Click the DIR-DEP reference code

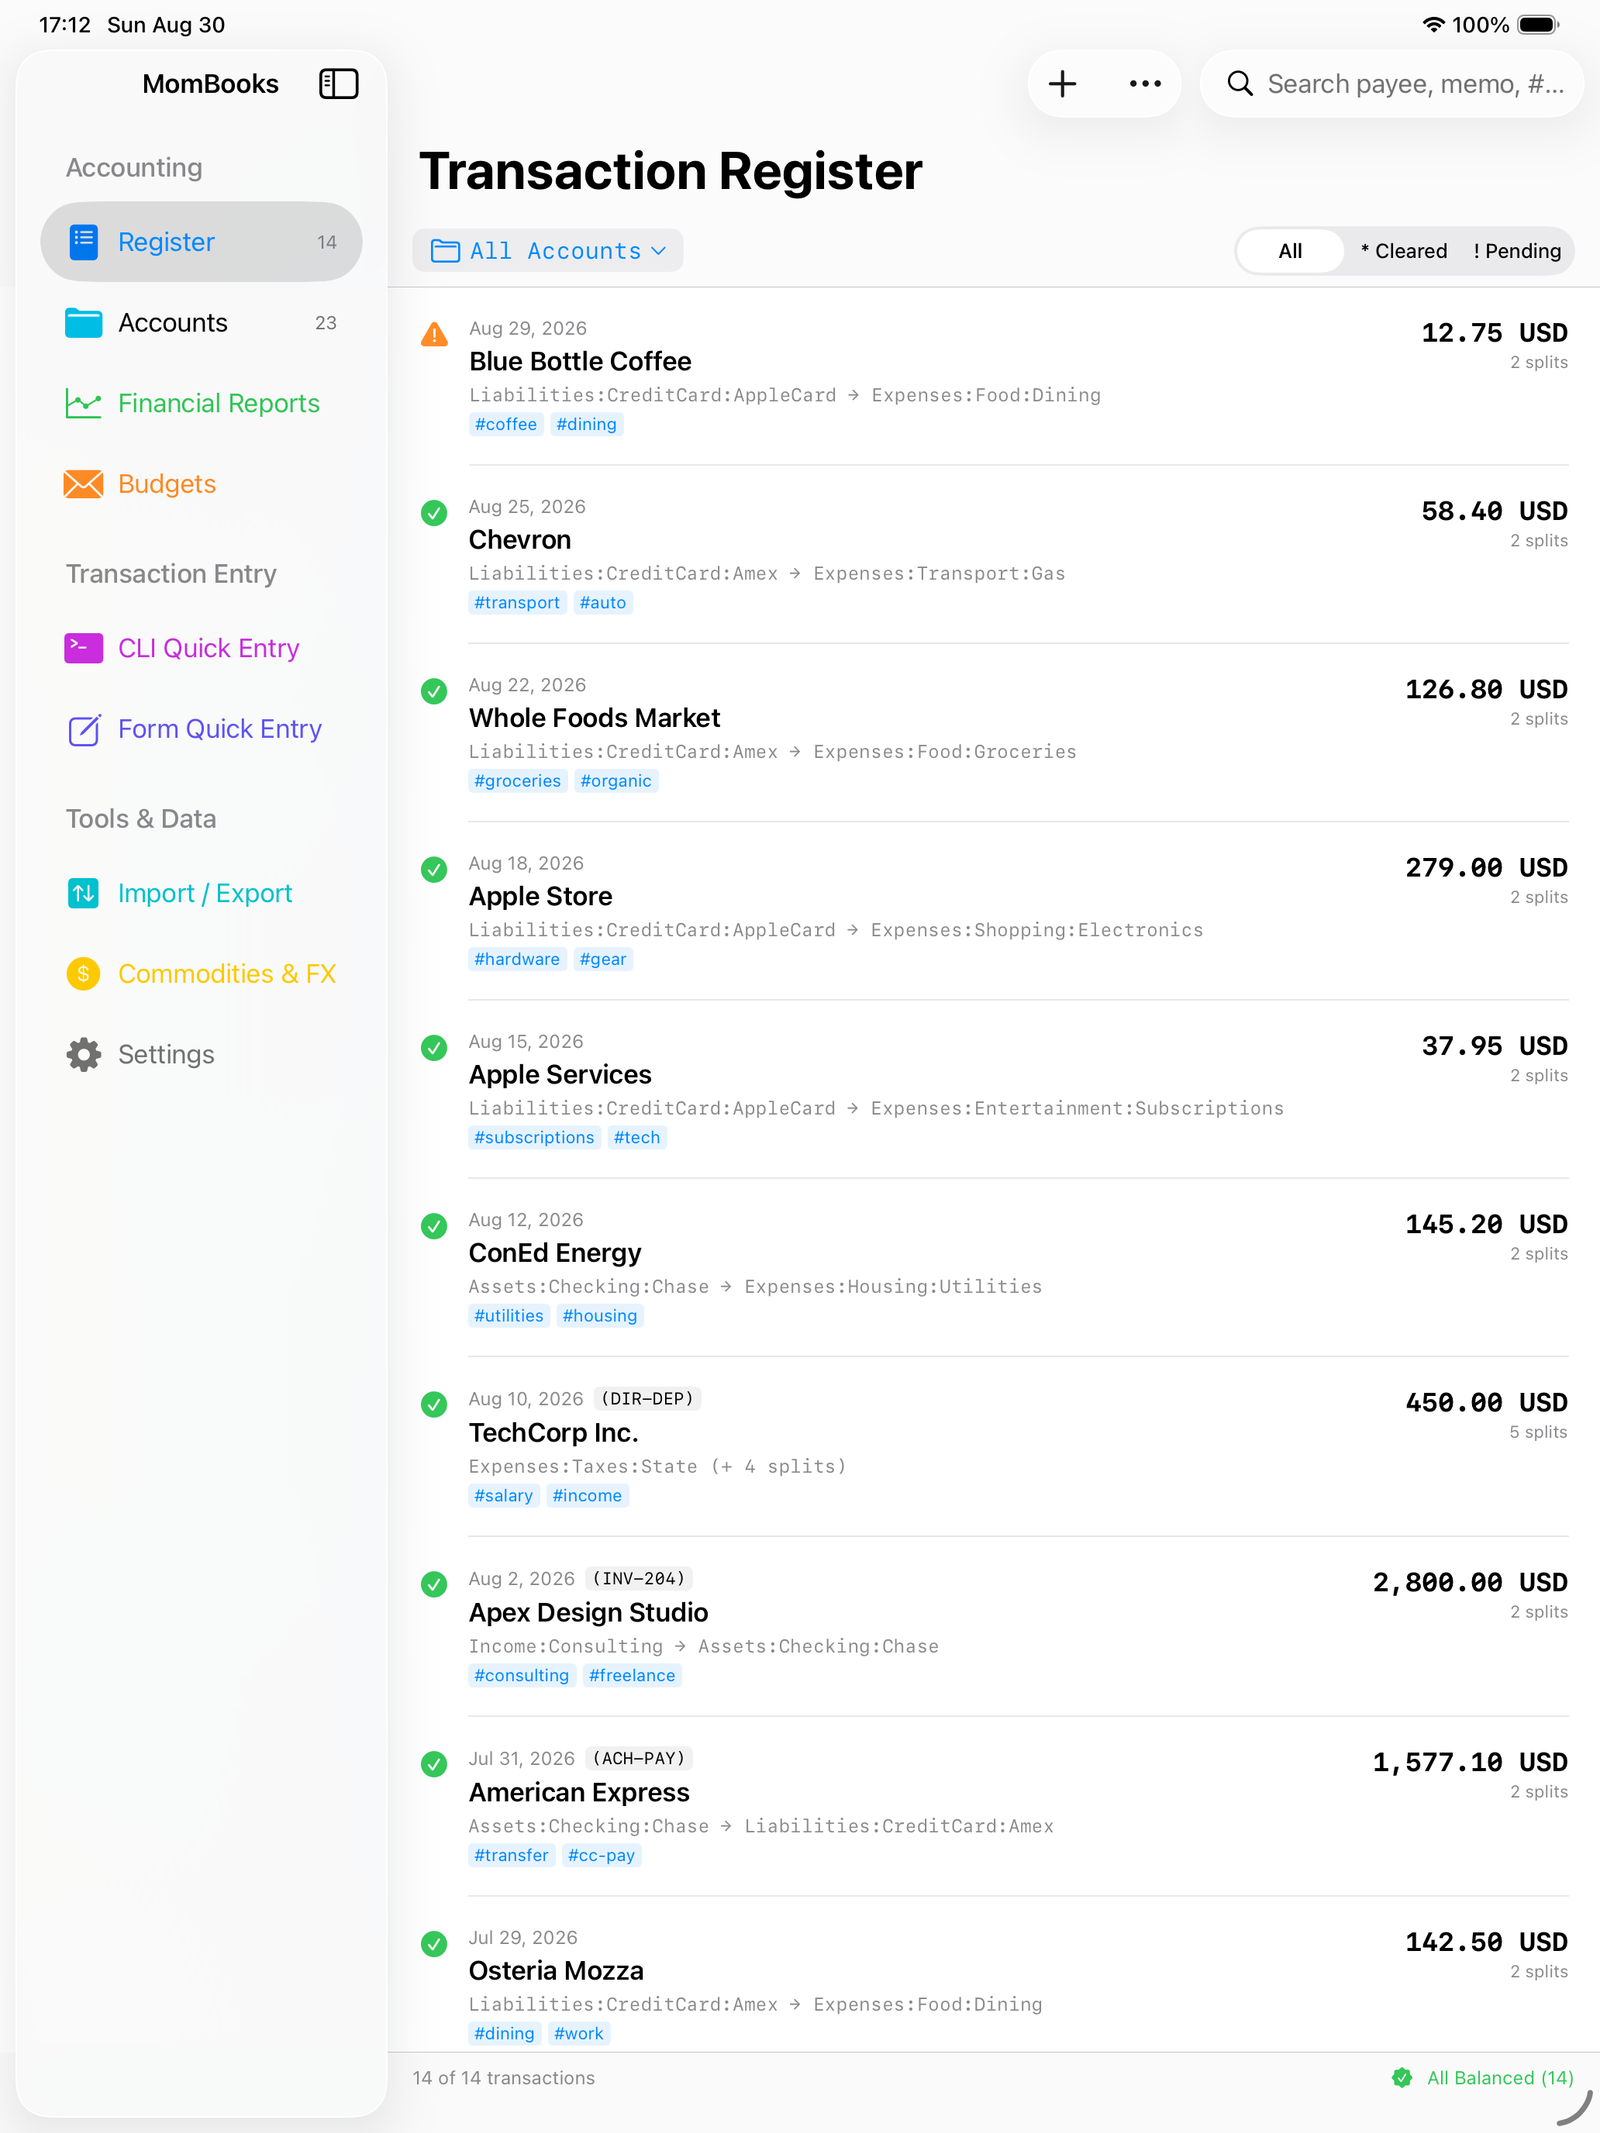click(x=648, y=1399)
